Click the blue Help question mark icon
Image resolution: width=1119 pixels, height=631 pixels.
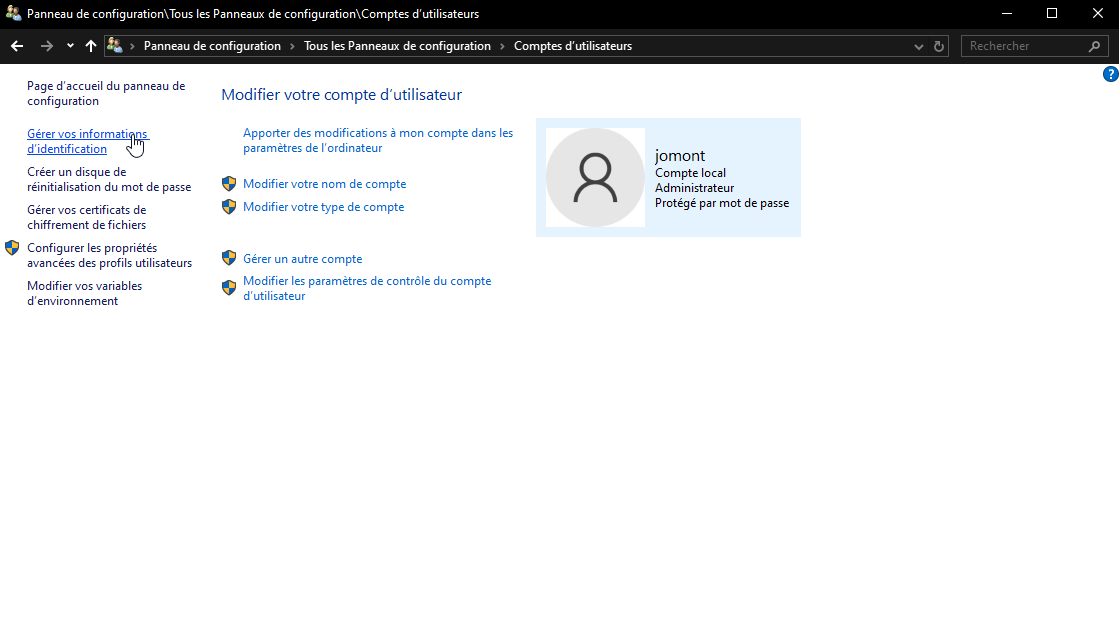pyautogui.click(x=1110, y=75)
